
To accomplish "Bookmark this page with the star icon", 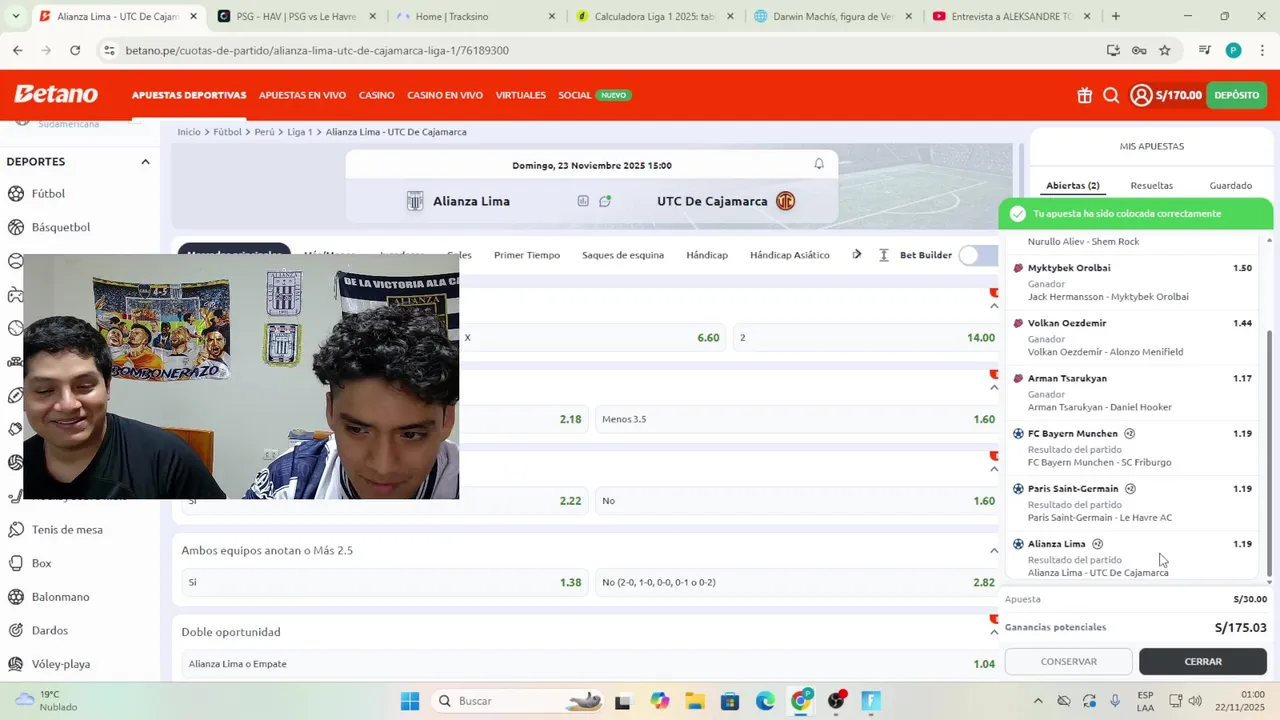I will (x=1165, y=50).
